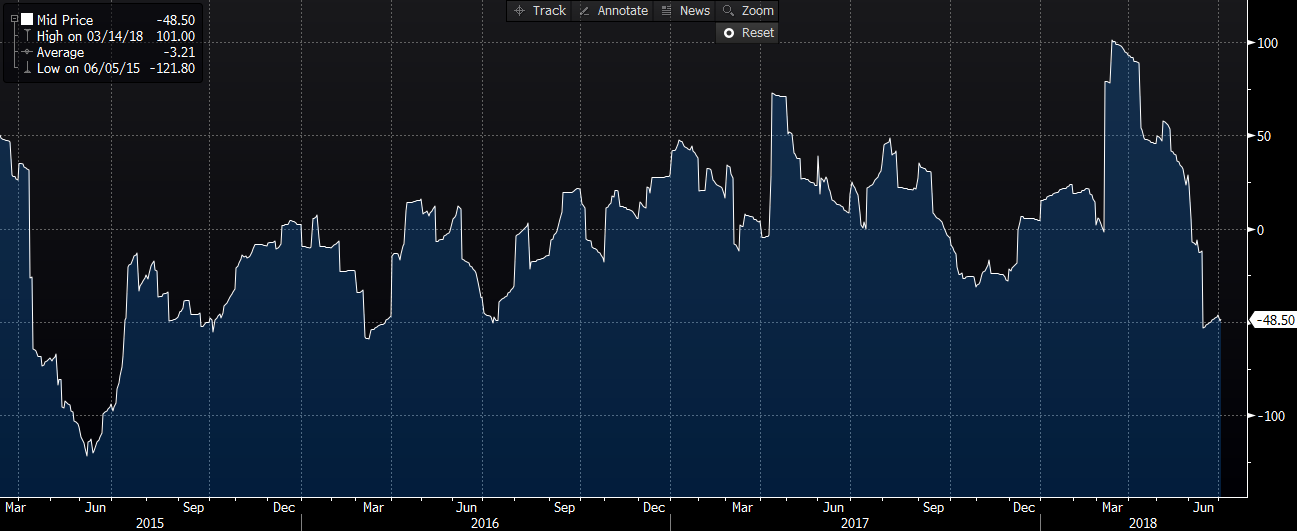1297x531 pixels.
Task: Show News on the chart
Action: pyautogui.click(x=685, y=11)
